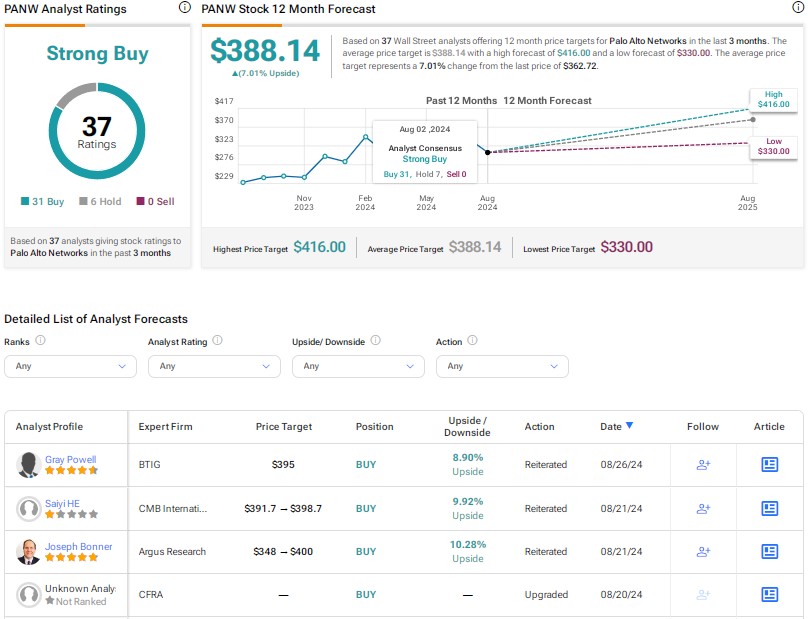Expand the Upside/Downside filter dropdown
This screenshot has height=619, width=808.
pos(358,366)
